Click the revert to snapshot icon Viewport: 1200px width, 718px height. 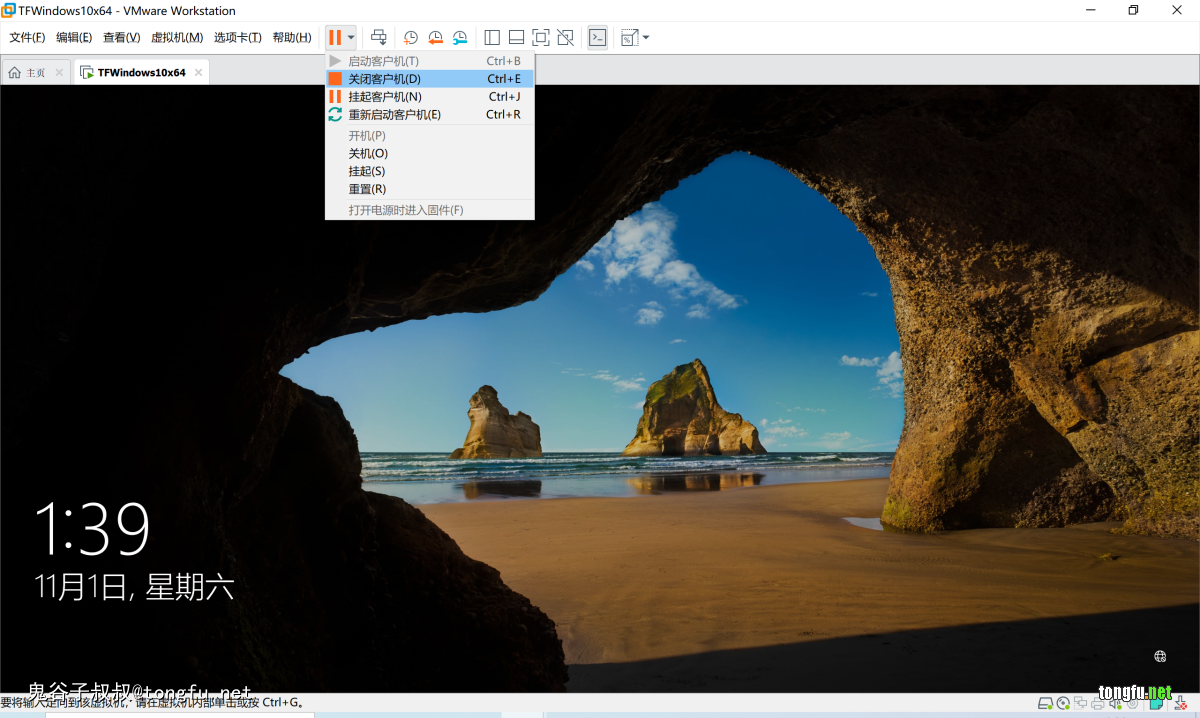435,38
